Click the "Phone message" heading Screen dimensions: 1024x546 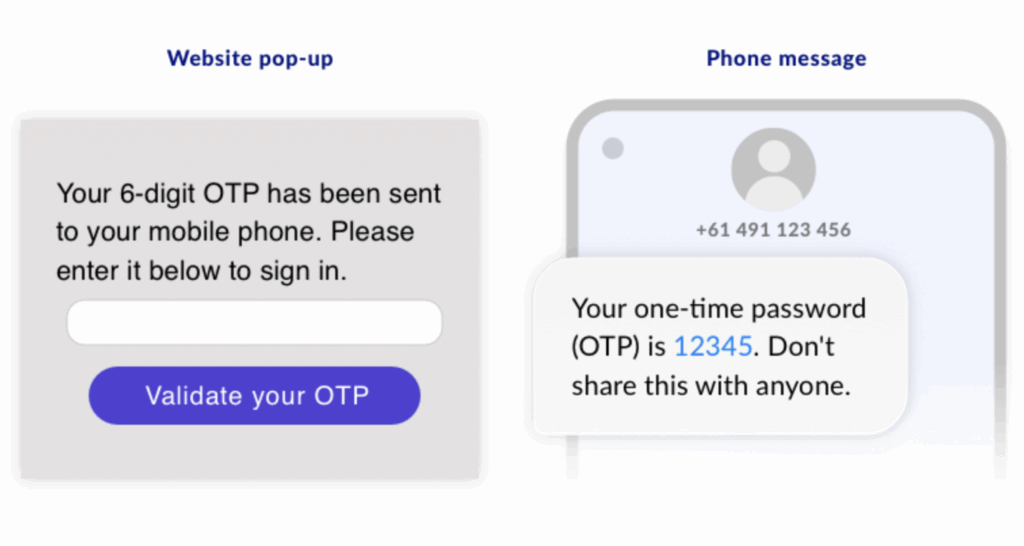tap(786, 58)
